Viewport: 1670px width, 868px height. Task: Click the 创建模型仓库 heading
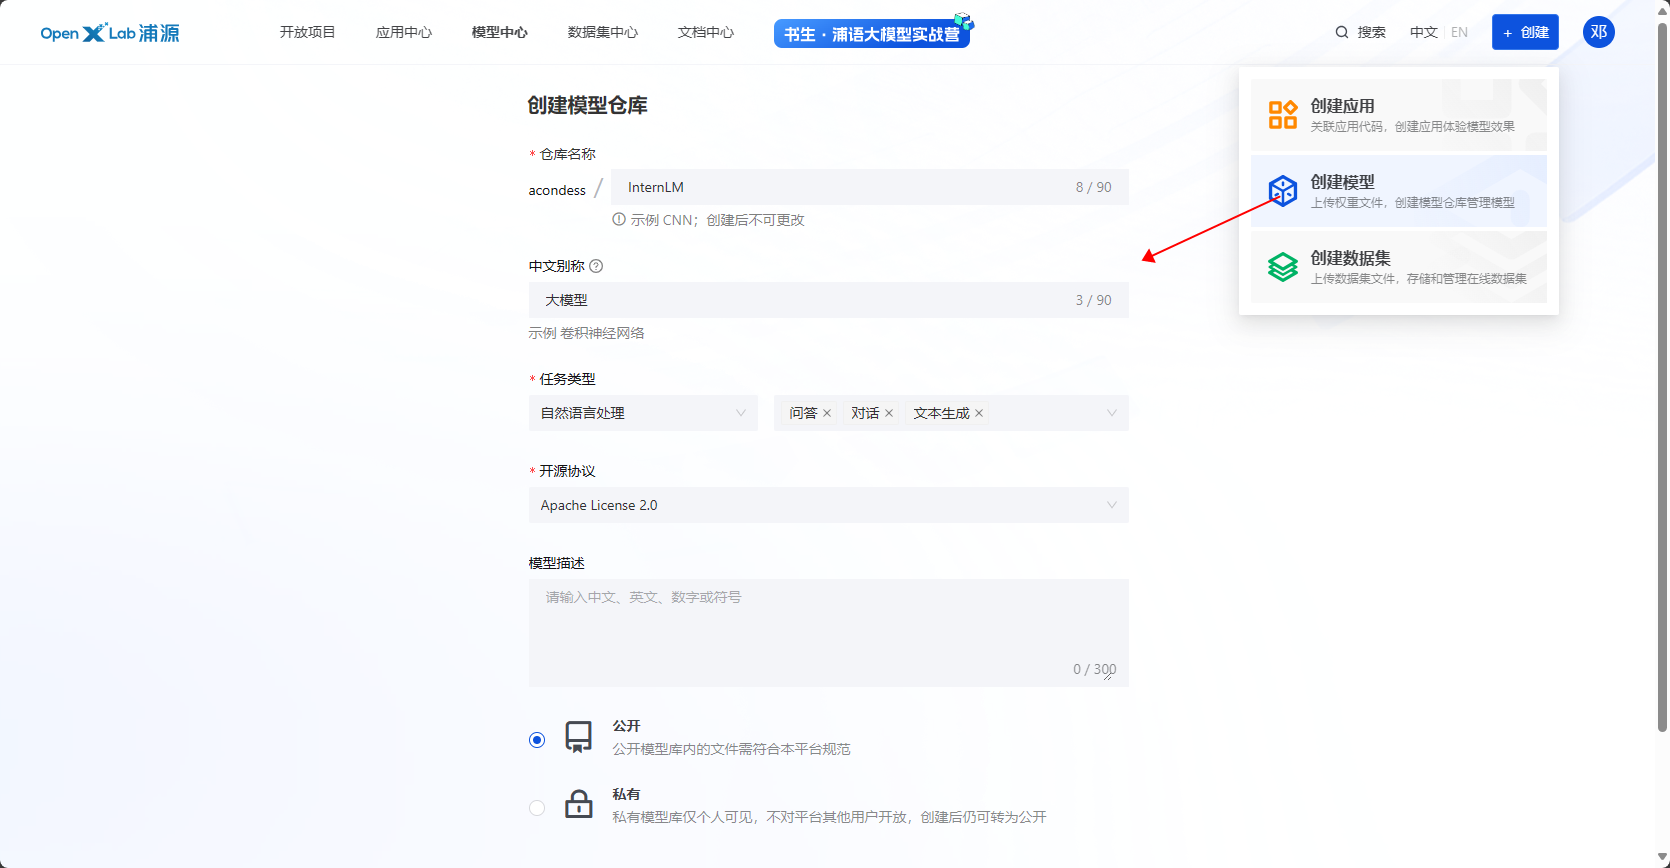pyautogui.click(x=588, y=105)
